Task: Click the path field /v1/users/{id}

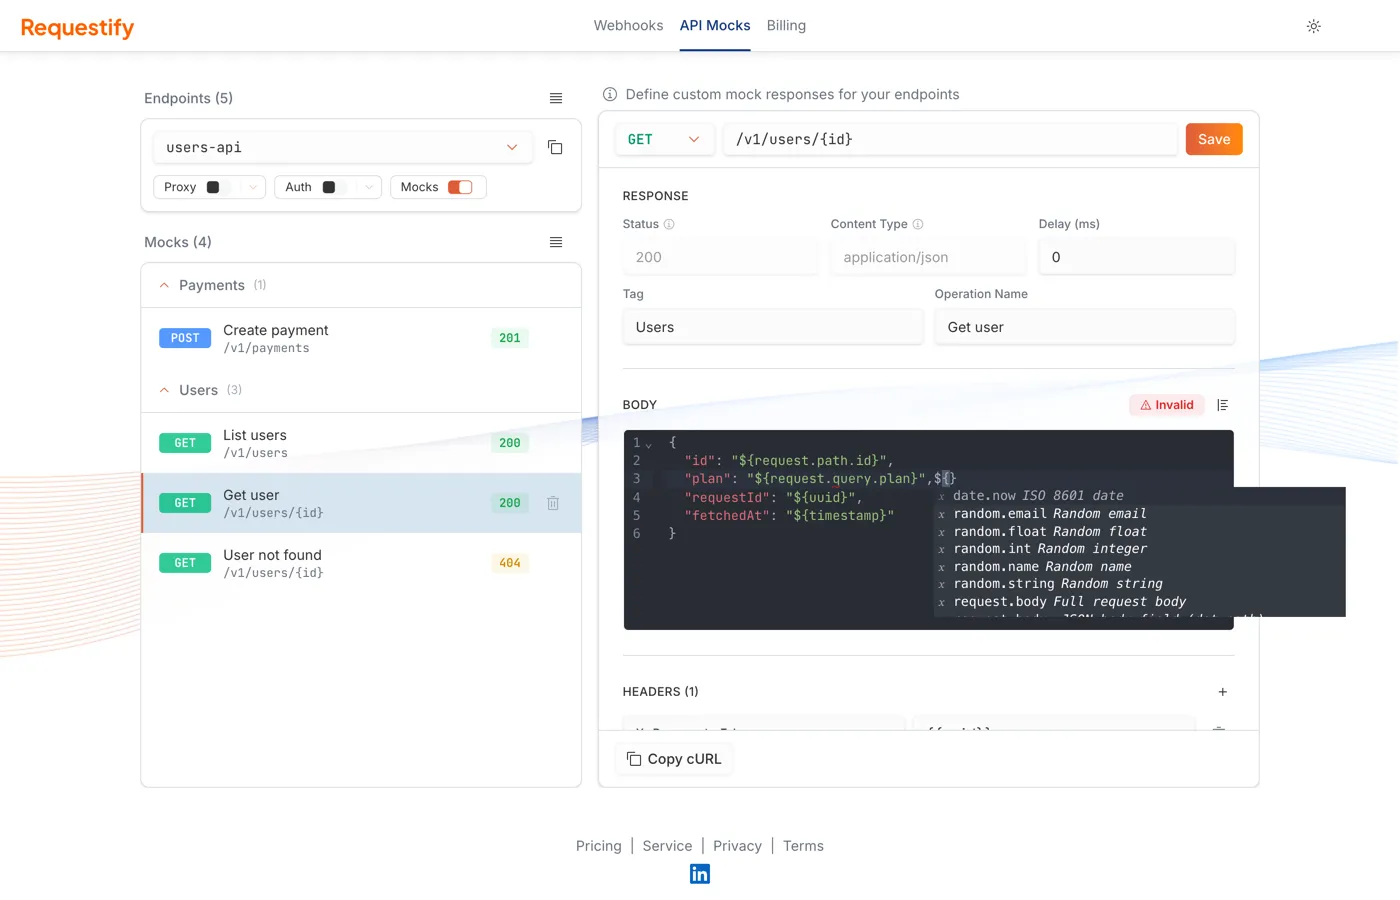Action: (x=950, y=139)
